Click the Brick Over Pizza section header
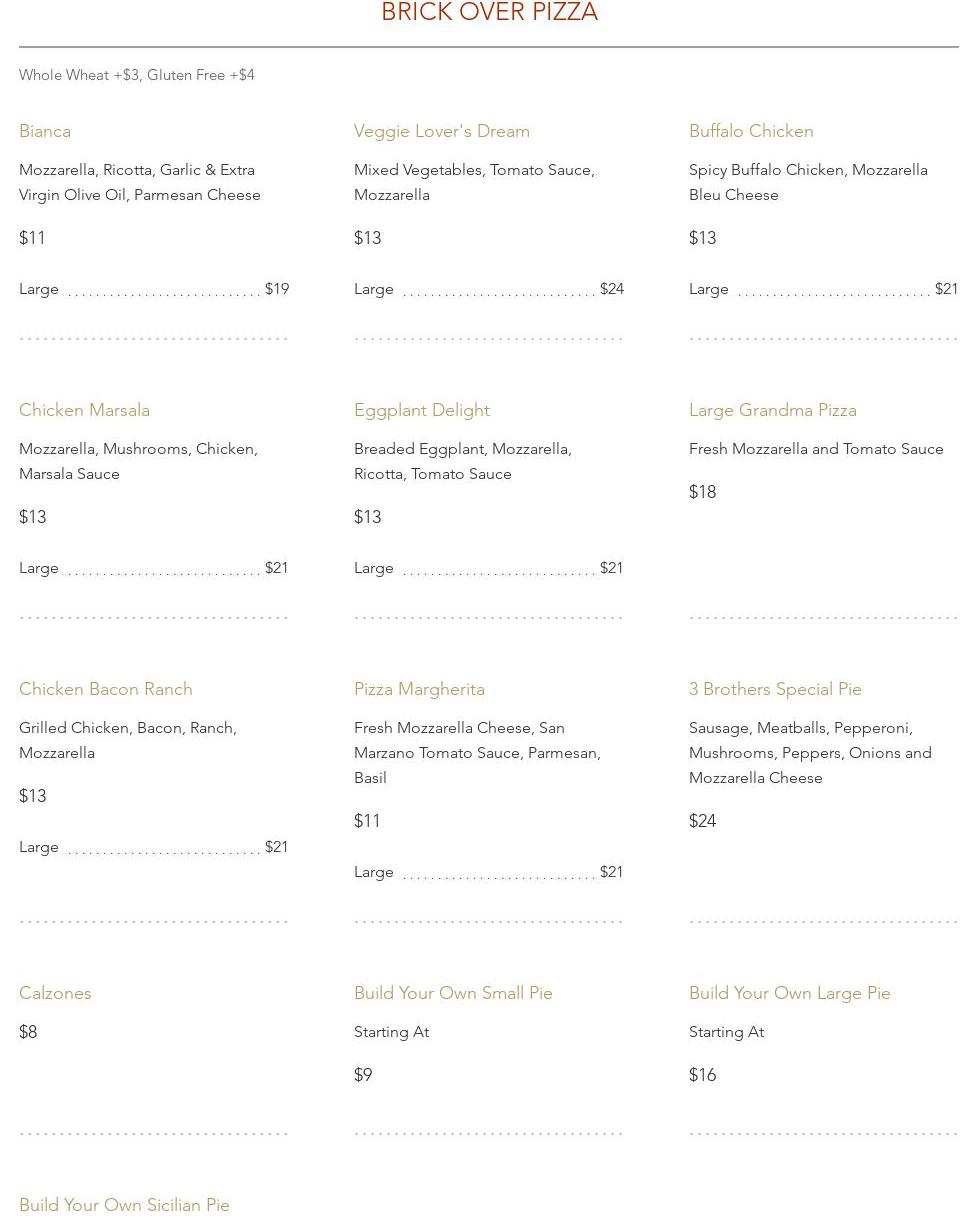This screenshot has width=979, height=1229. point(489,13)
